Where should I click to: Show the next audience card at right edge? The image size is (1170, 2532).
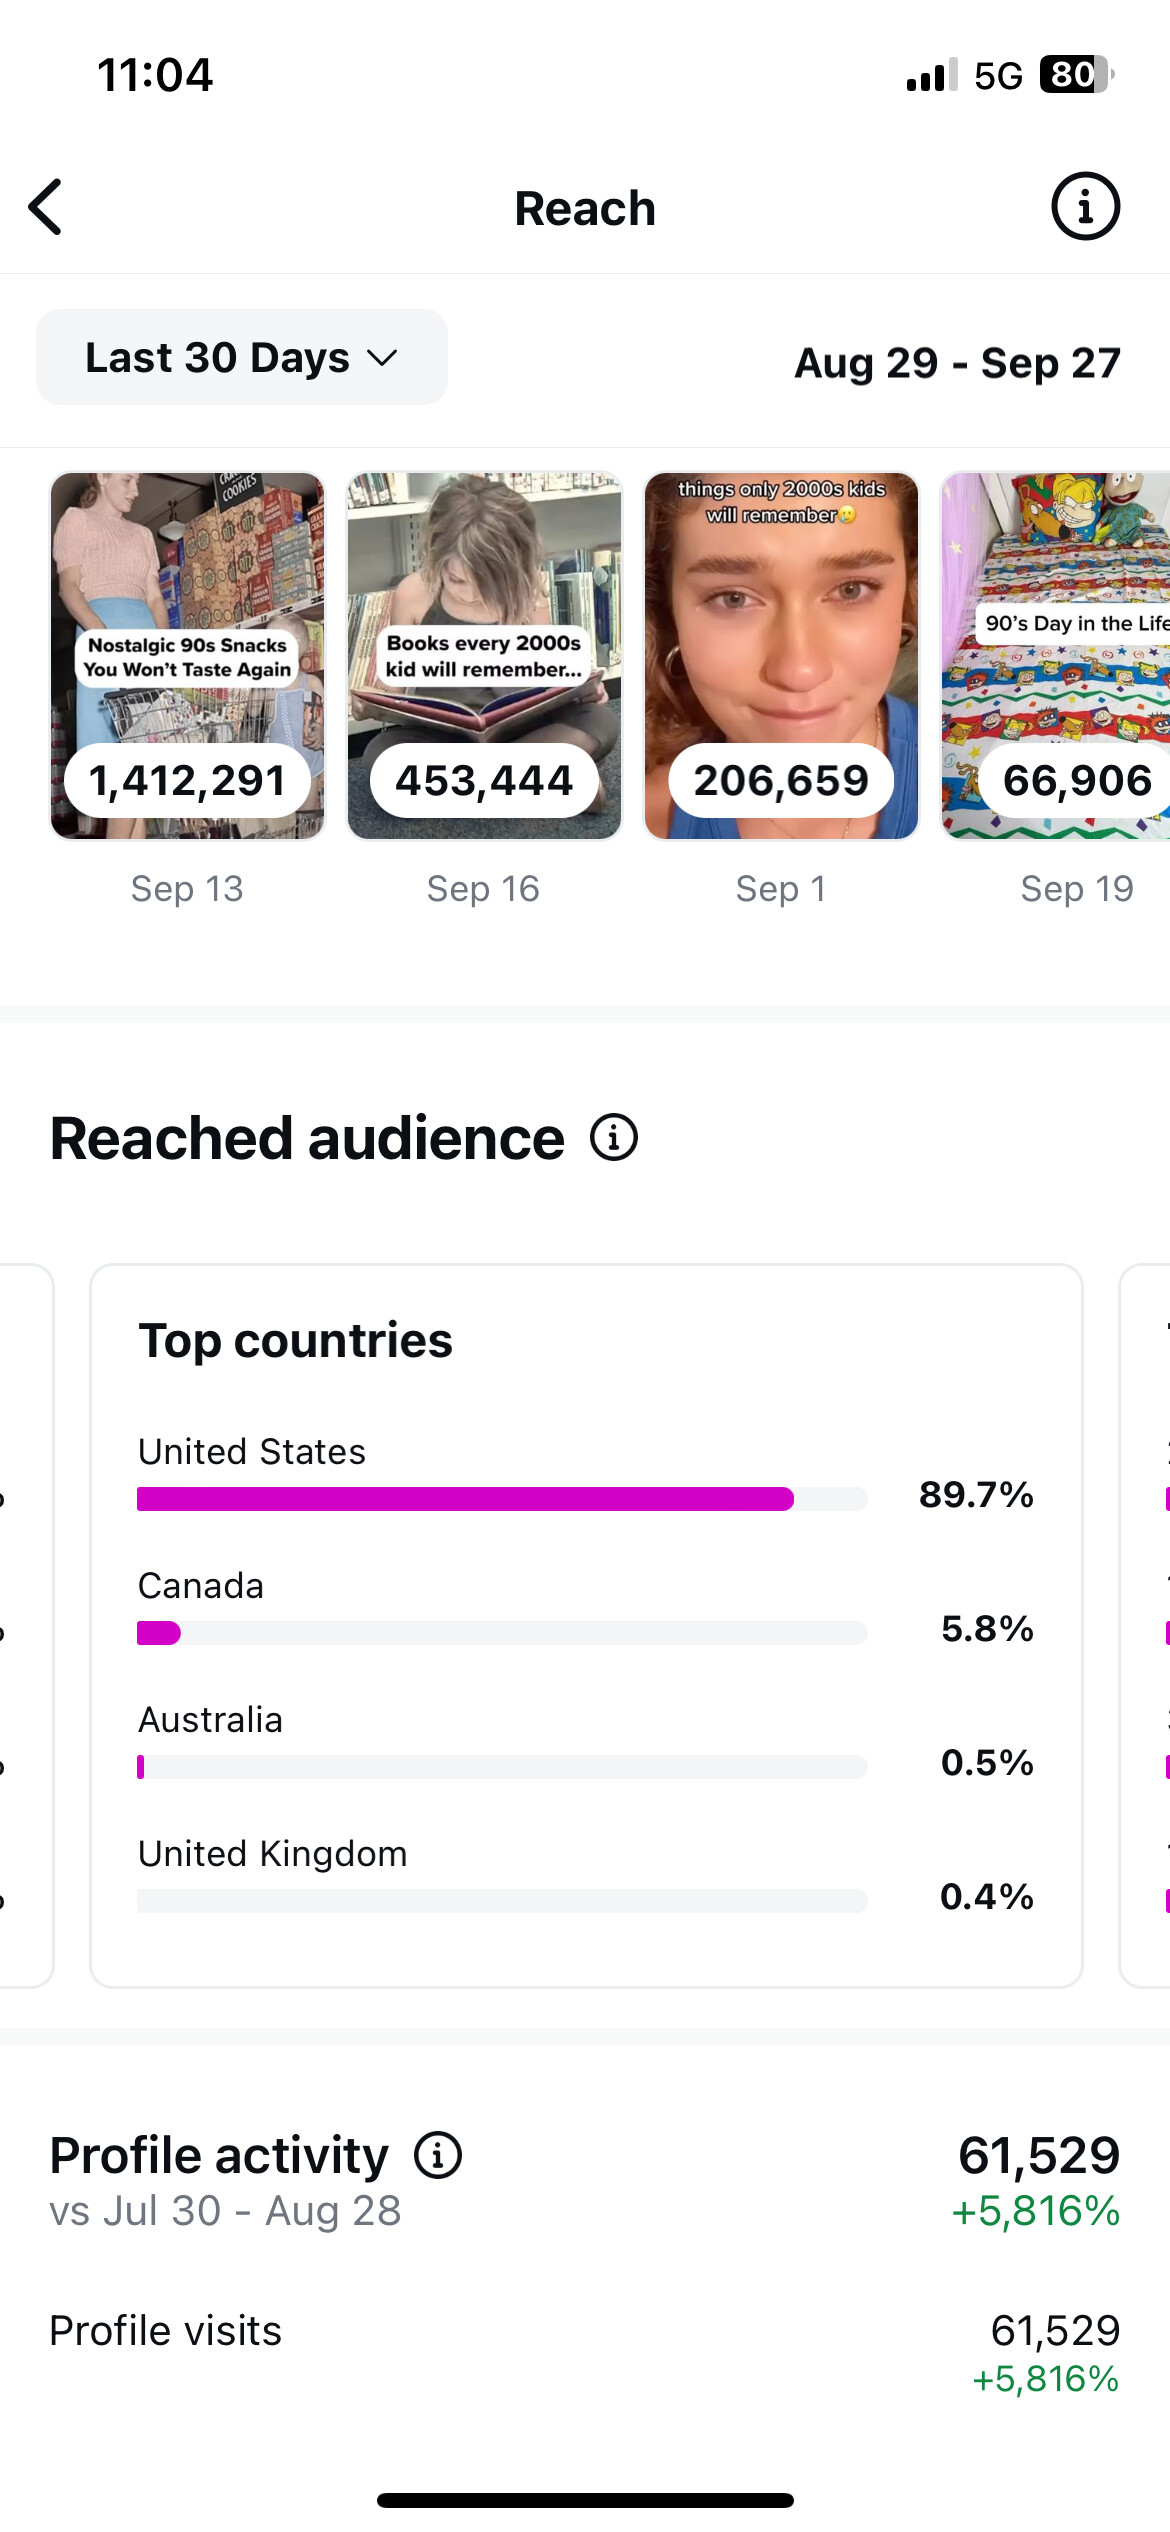tap(1145, 1626)
